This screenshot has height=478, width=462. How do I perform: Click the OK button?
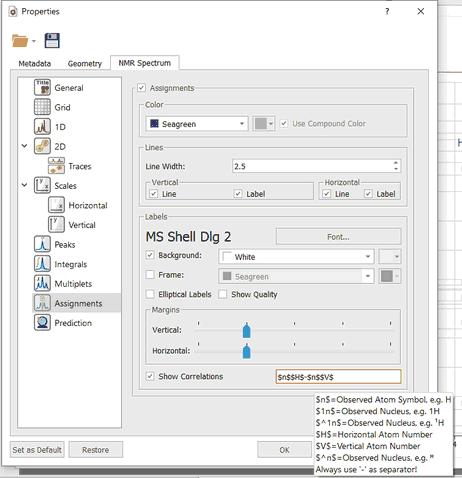pyautogui.click(x=284, y=450)
